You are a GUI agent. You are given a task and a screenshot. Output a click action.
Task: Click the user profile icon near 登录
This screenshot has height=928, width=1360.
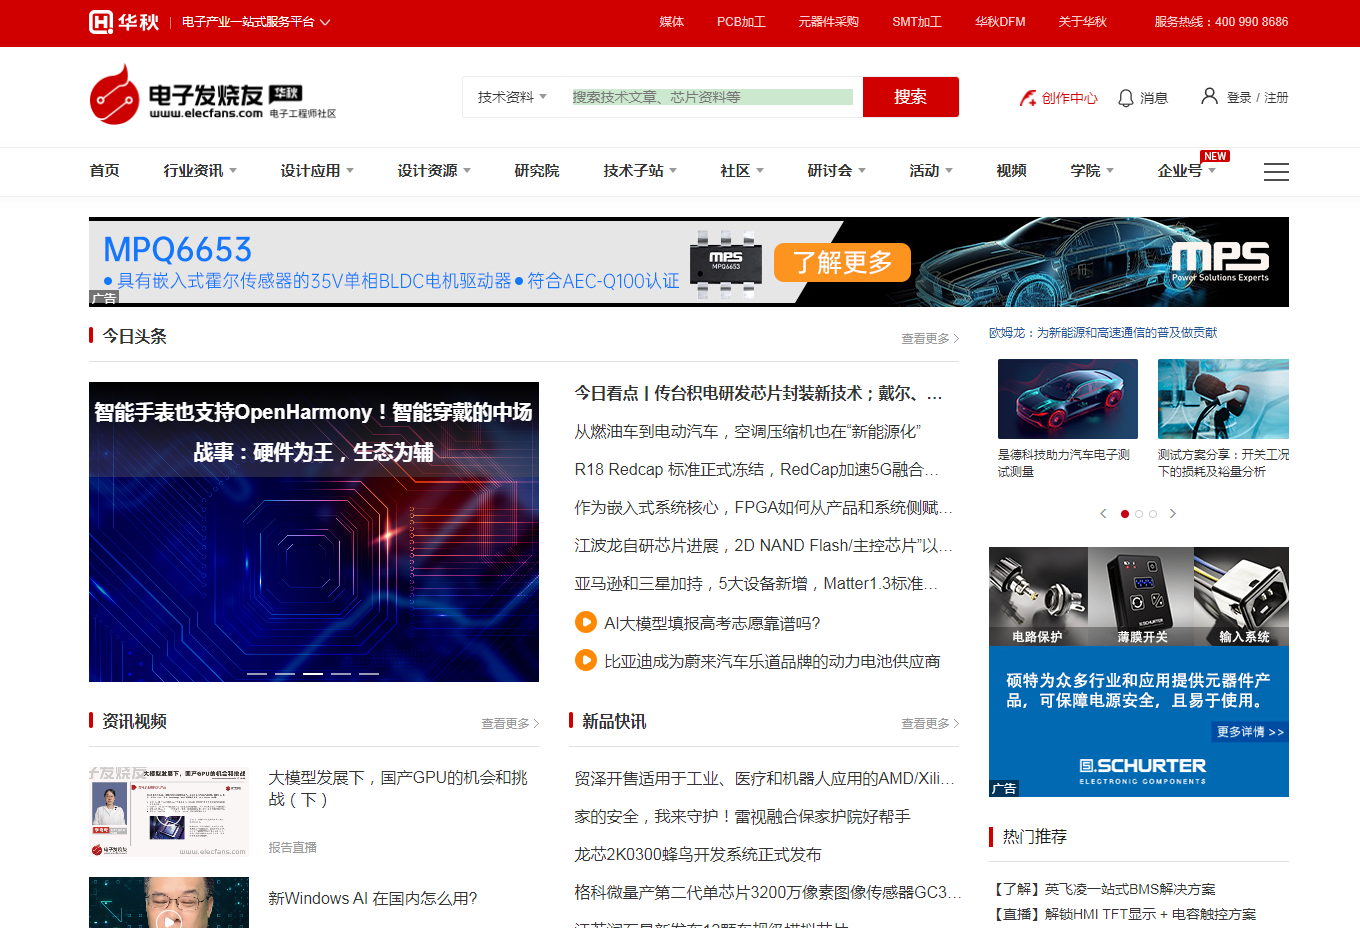point(1209,96)
